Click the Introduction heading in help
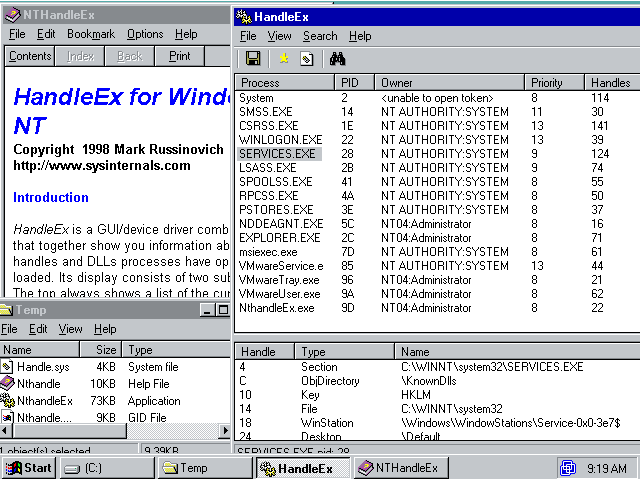Viewport: 640px width, 479px height. pos(51,197)
